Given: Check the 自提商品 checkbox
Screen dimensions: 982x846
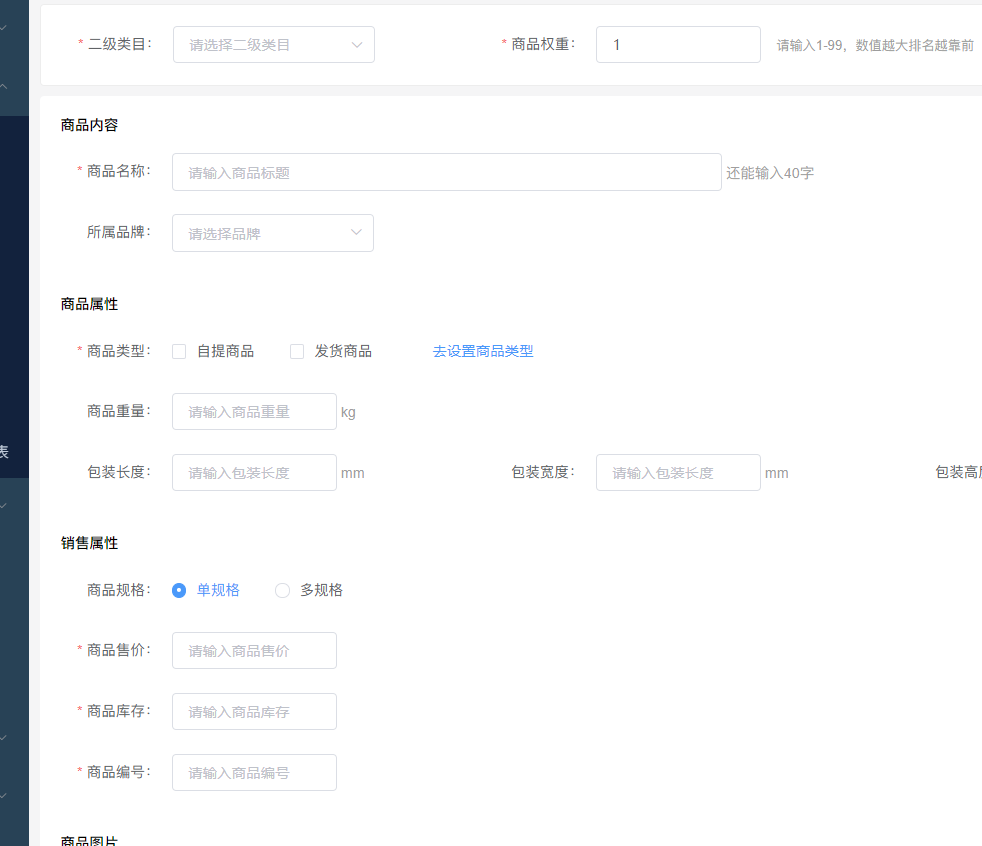Looking at the screenshot, I should [x=179, y=351].
